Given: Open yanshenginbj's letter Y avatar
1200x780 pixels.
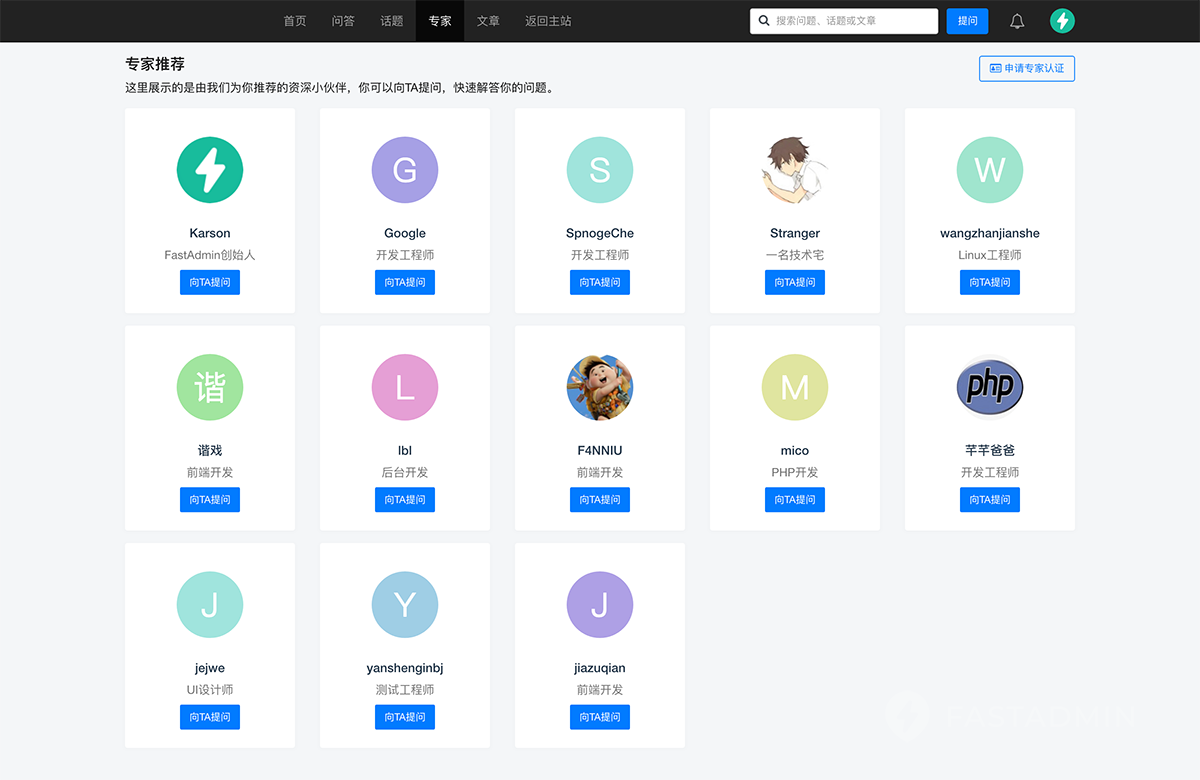Looking at the screenshot, I should (x=405, y=605).
